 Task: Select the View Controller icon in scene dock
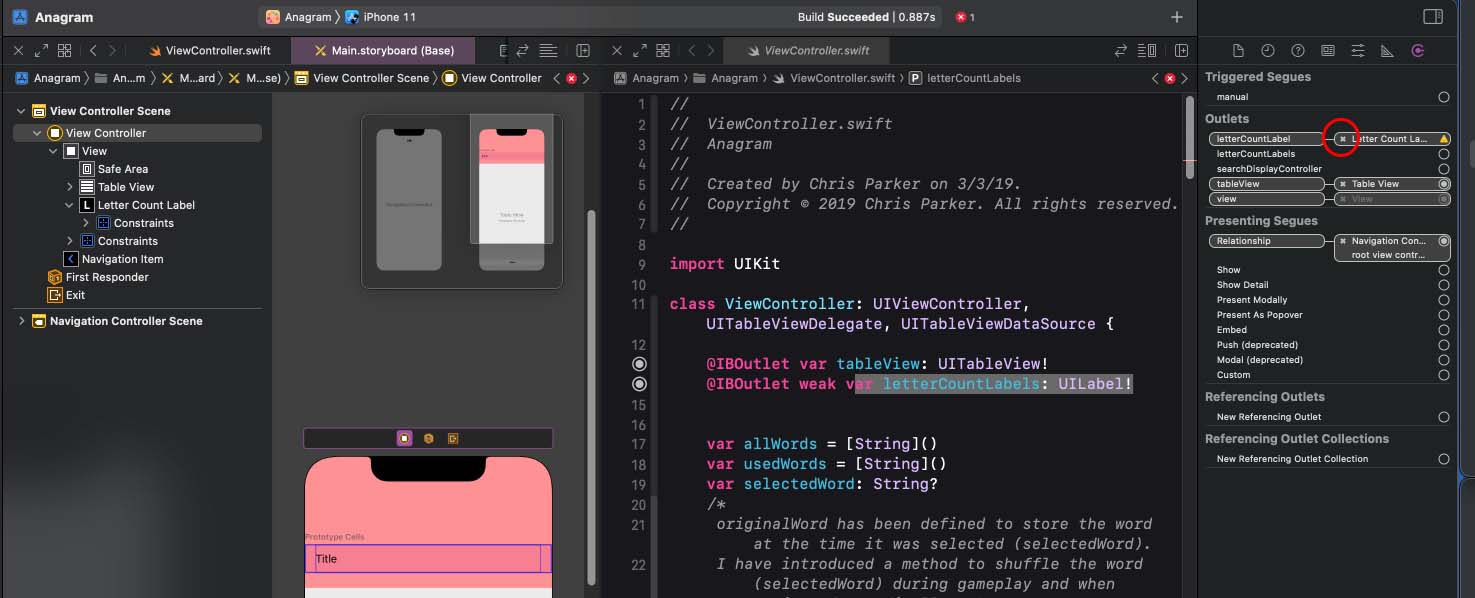point(404,438)
